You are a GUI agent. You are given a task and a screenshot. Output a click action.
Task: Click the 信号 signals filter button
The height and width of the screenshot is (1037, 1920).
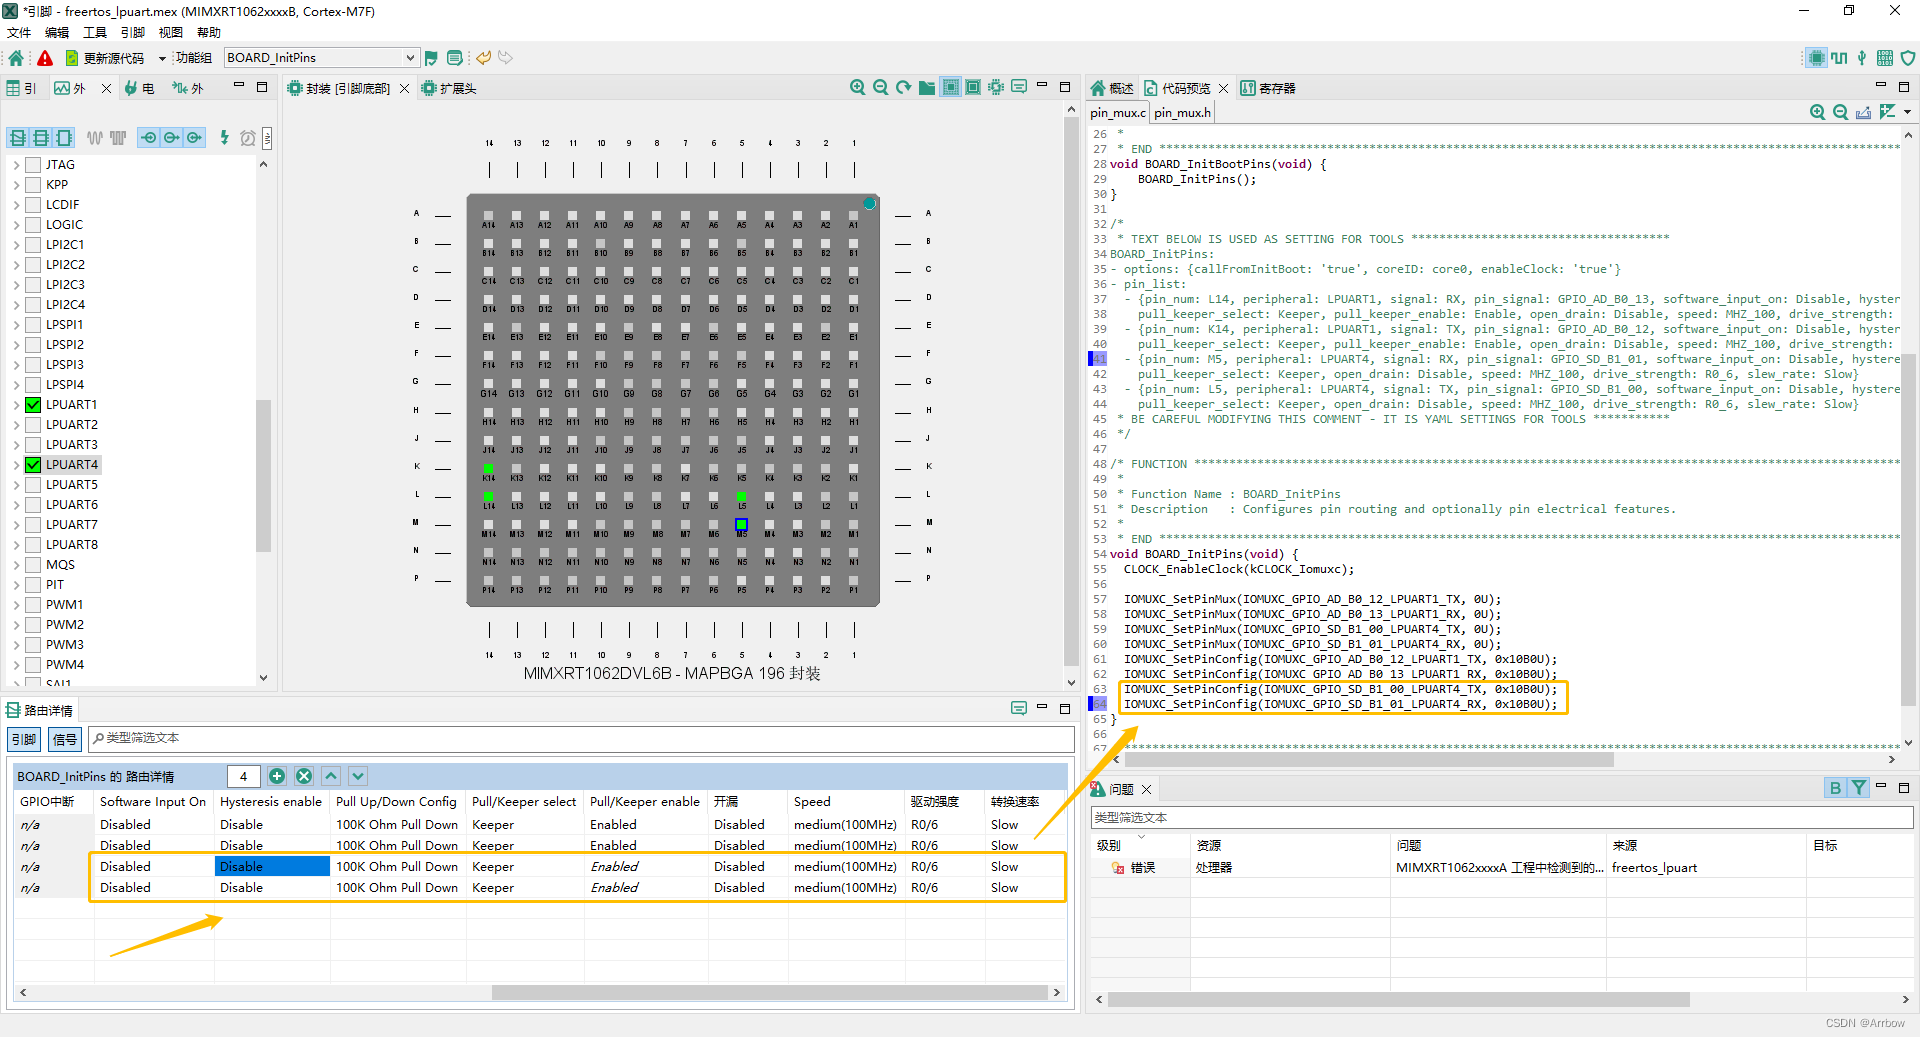pyautogui.click(x=64, y=739)
